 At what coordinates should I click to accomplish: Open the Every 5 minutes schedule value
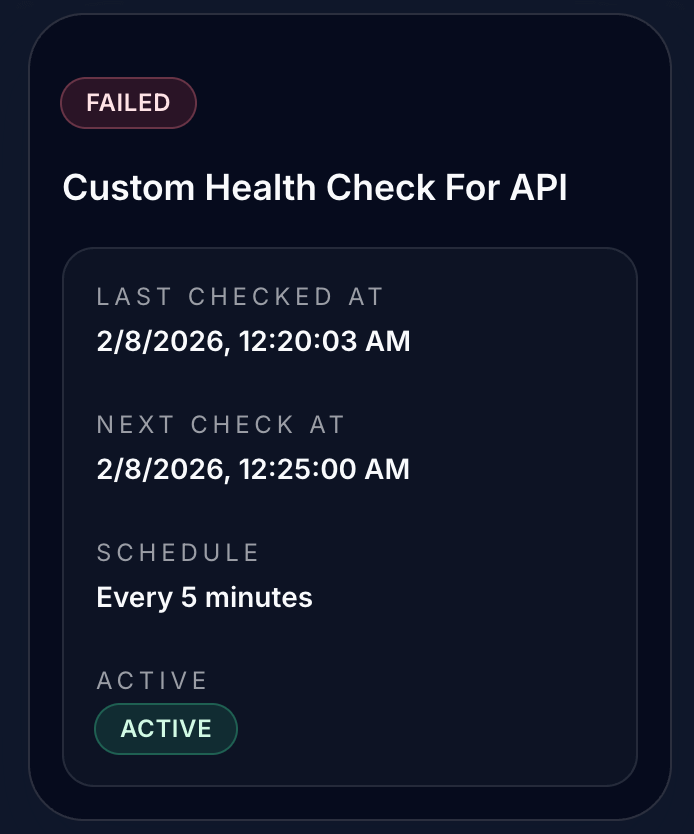[204, 597]
